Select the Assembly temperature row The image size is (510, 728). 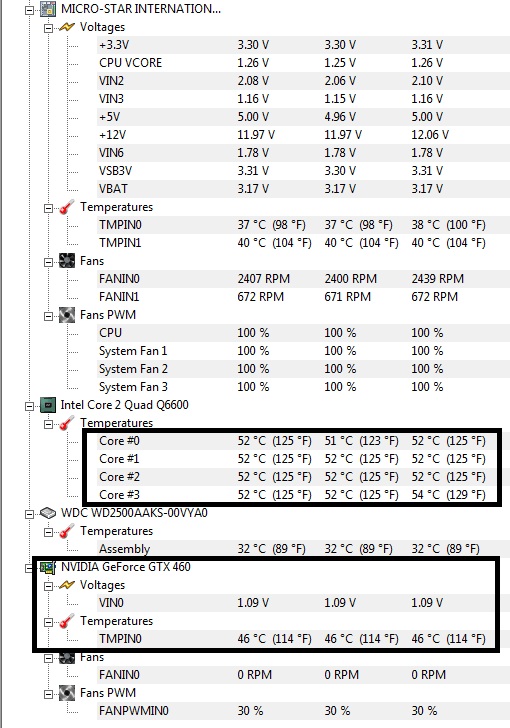tap(303, 549)
